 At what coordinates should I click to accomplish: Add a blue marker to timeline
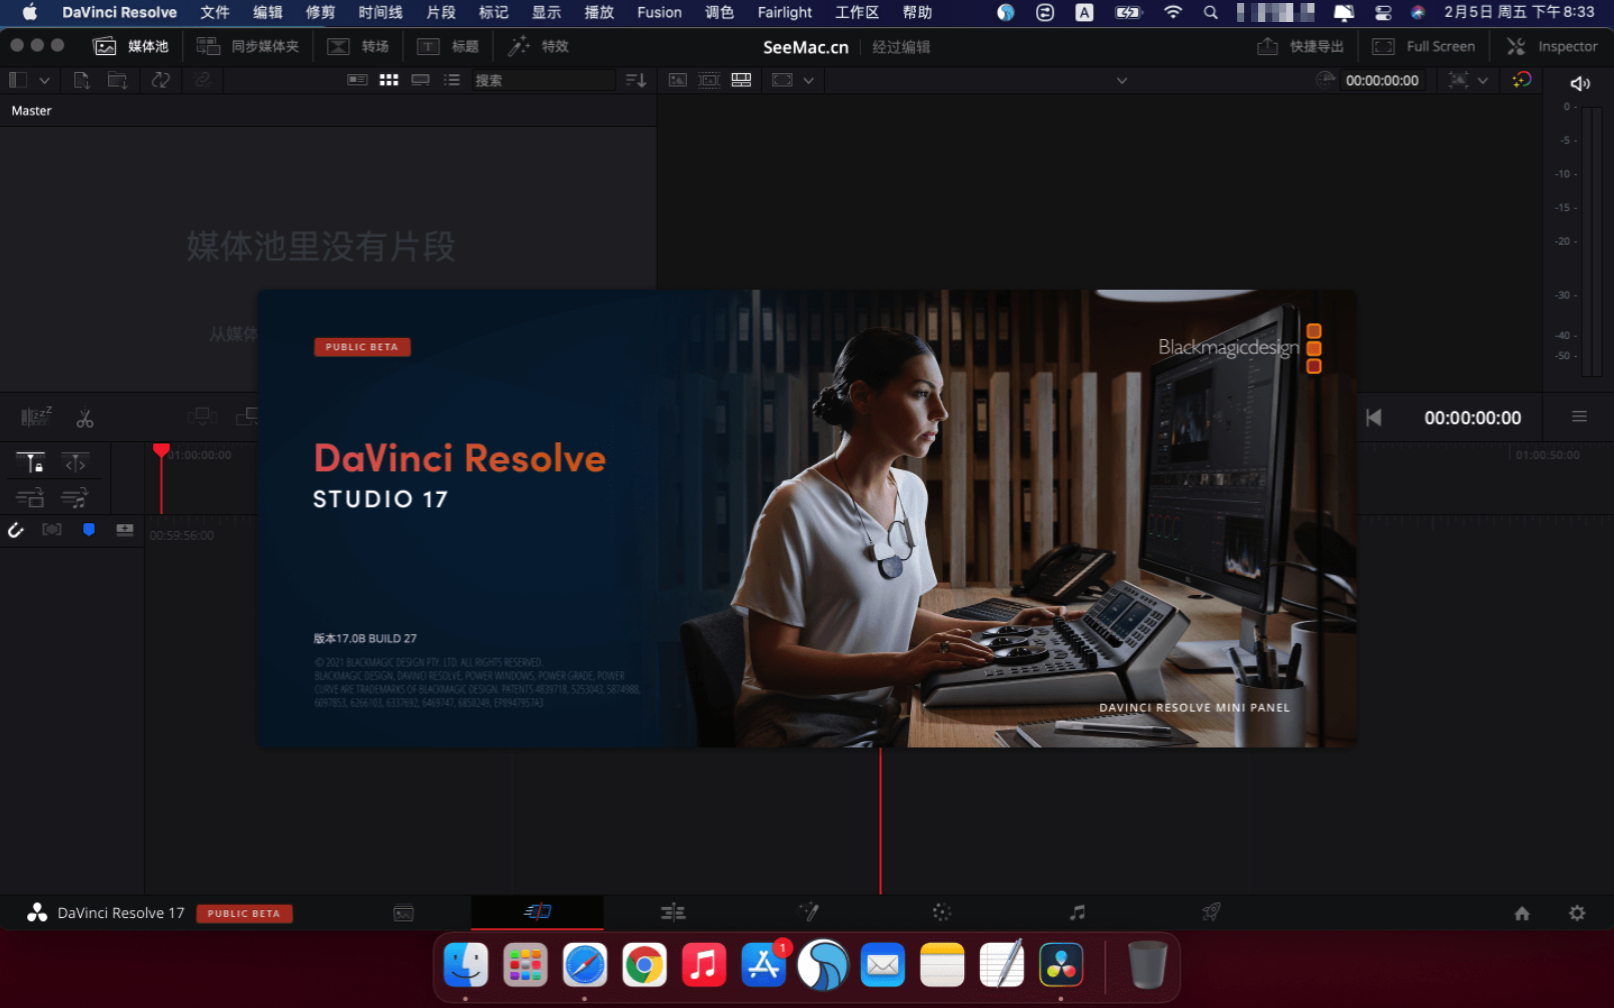pyautogui.click(x=89, y=530)
